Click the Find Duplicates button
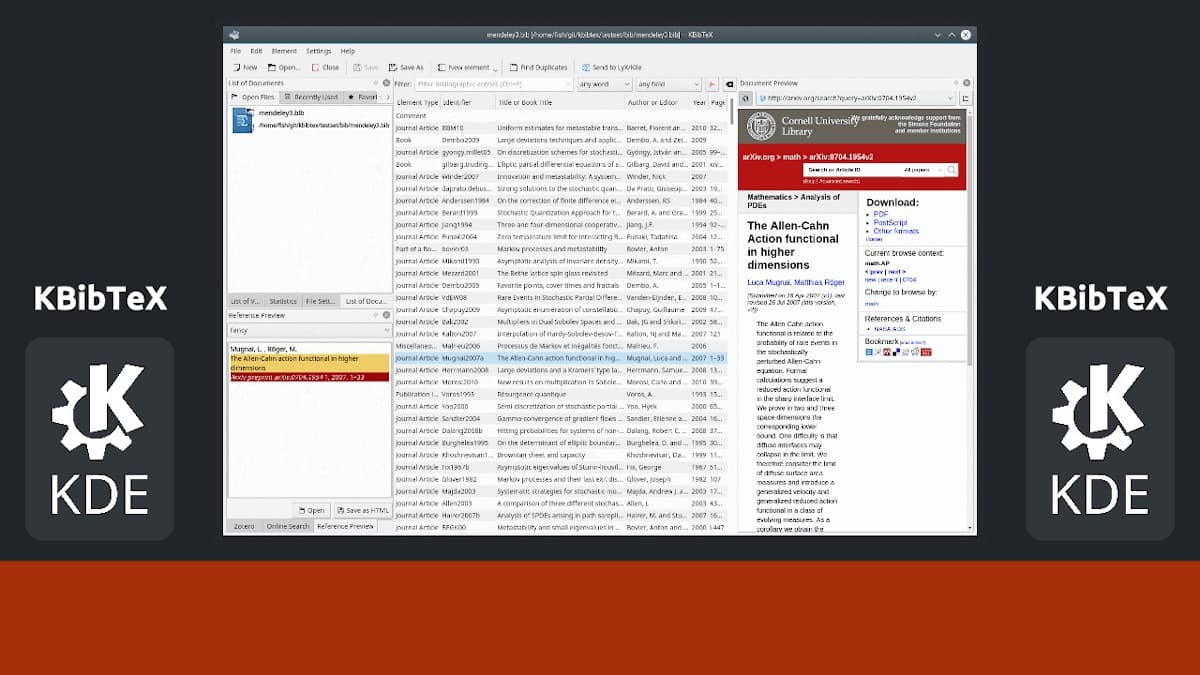Viewport: 1200px width, 675px height. (538, 68)
